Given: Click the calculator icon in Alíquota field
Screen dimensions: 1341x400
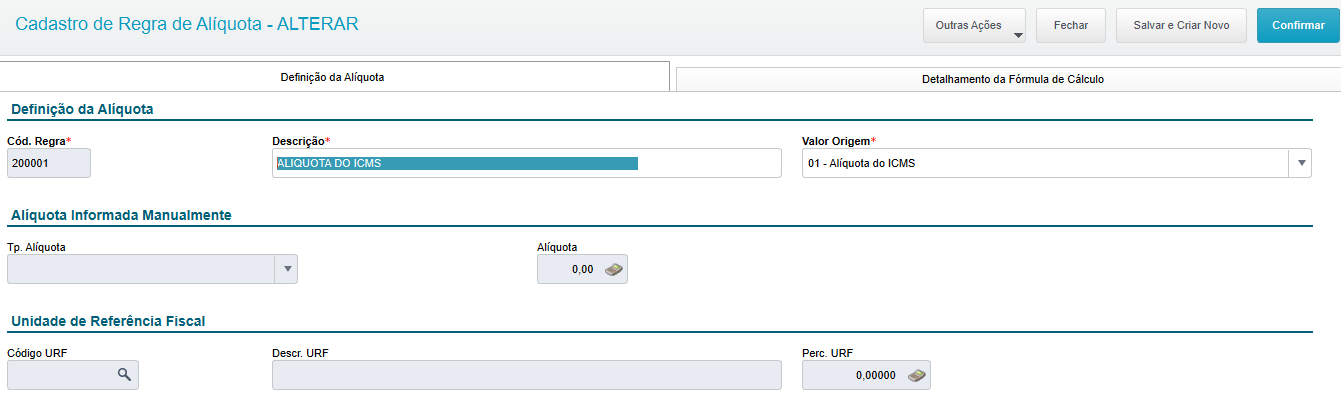Looking at the screenshot, I should [x=614, y=269].
